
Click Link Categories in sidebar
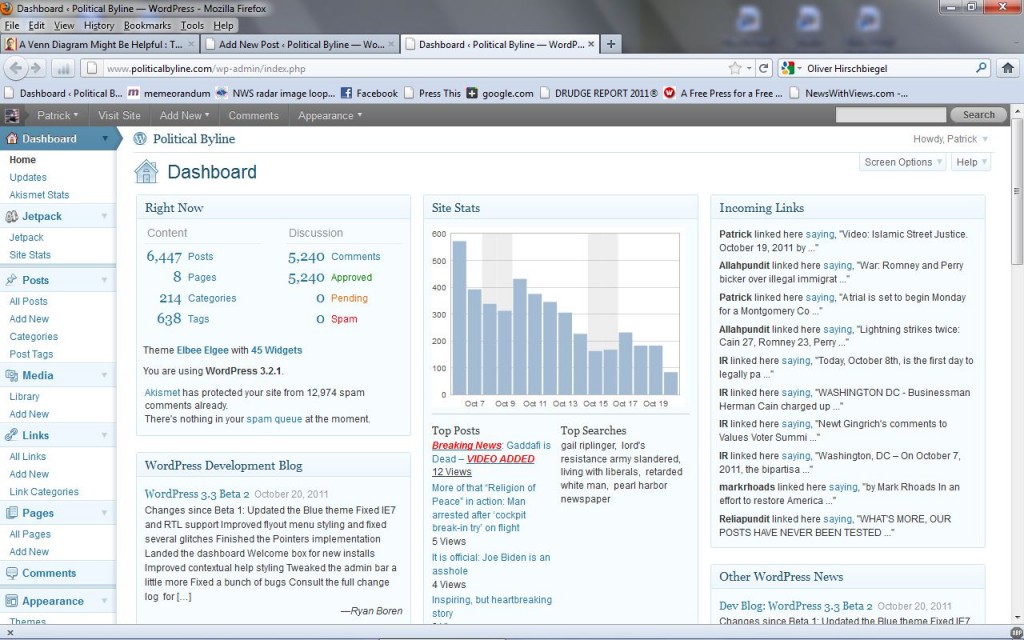[x=44, y=492]
